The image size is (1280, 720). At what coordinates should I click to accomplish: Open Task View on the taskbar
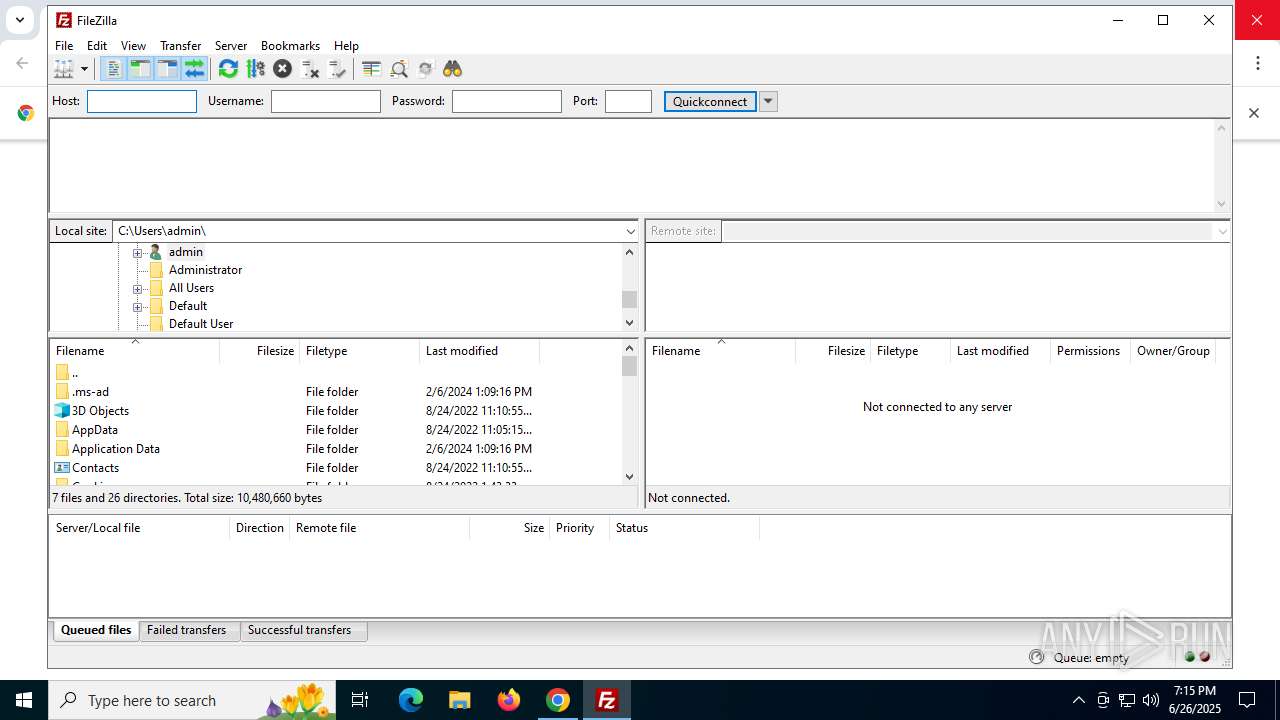[361, 700]
